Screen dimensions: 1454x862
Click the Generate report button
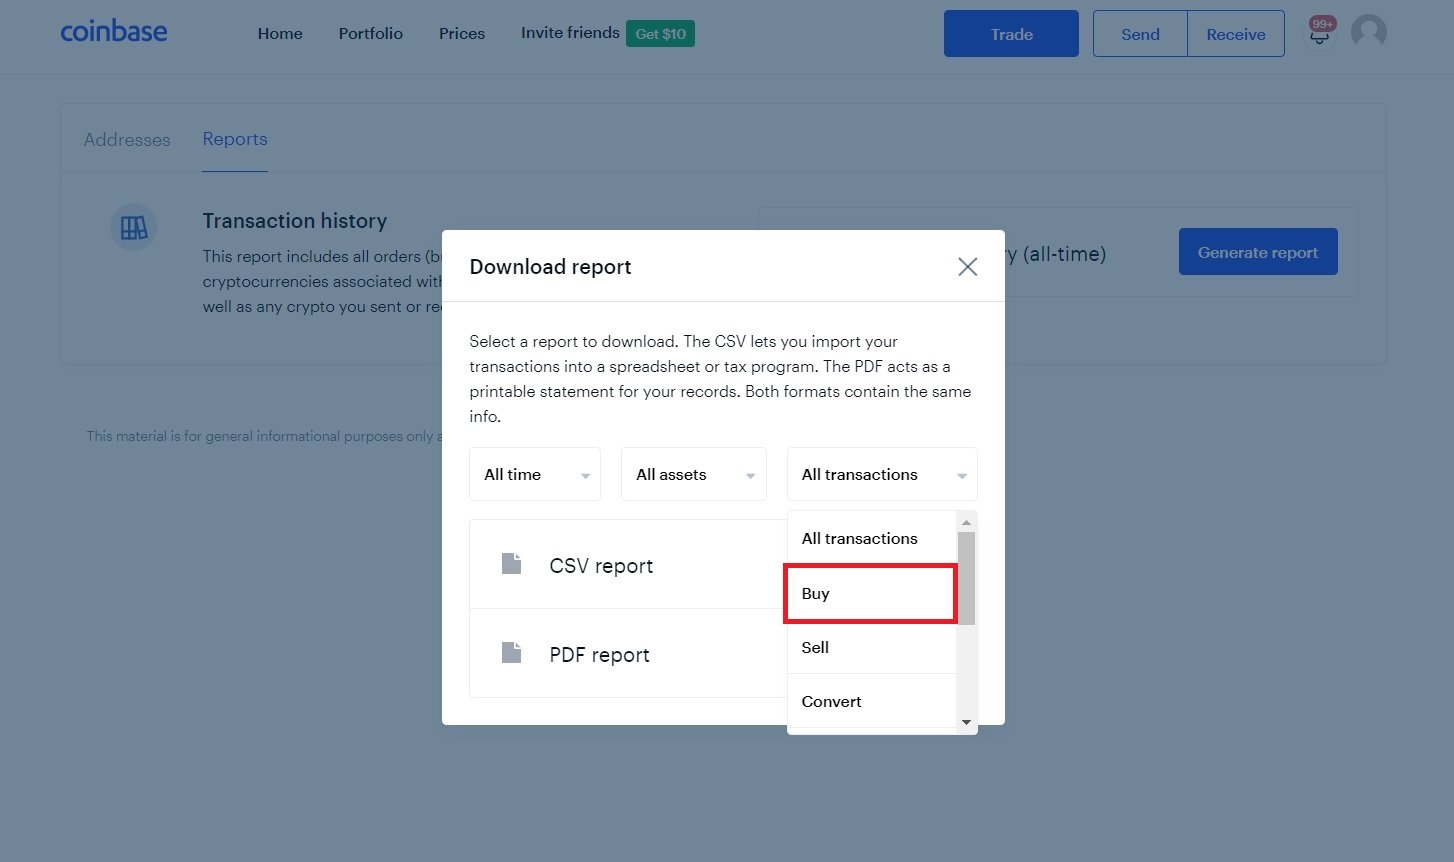pyautogui.click(x=1258, y=252)
